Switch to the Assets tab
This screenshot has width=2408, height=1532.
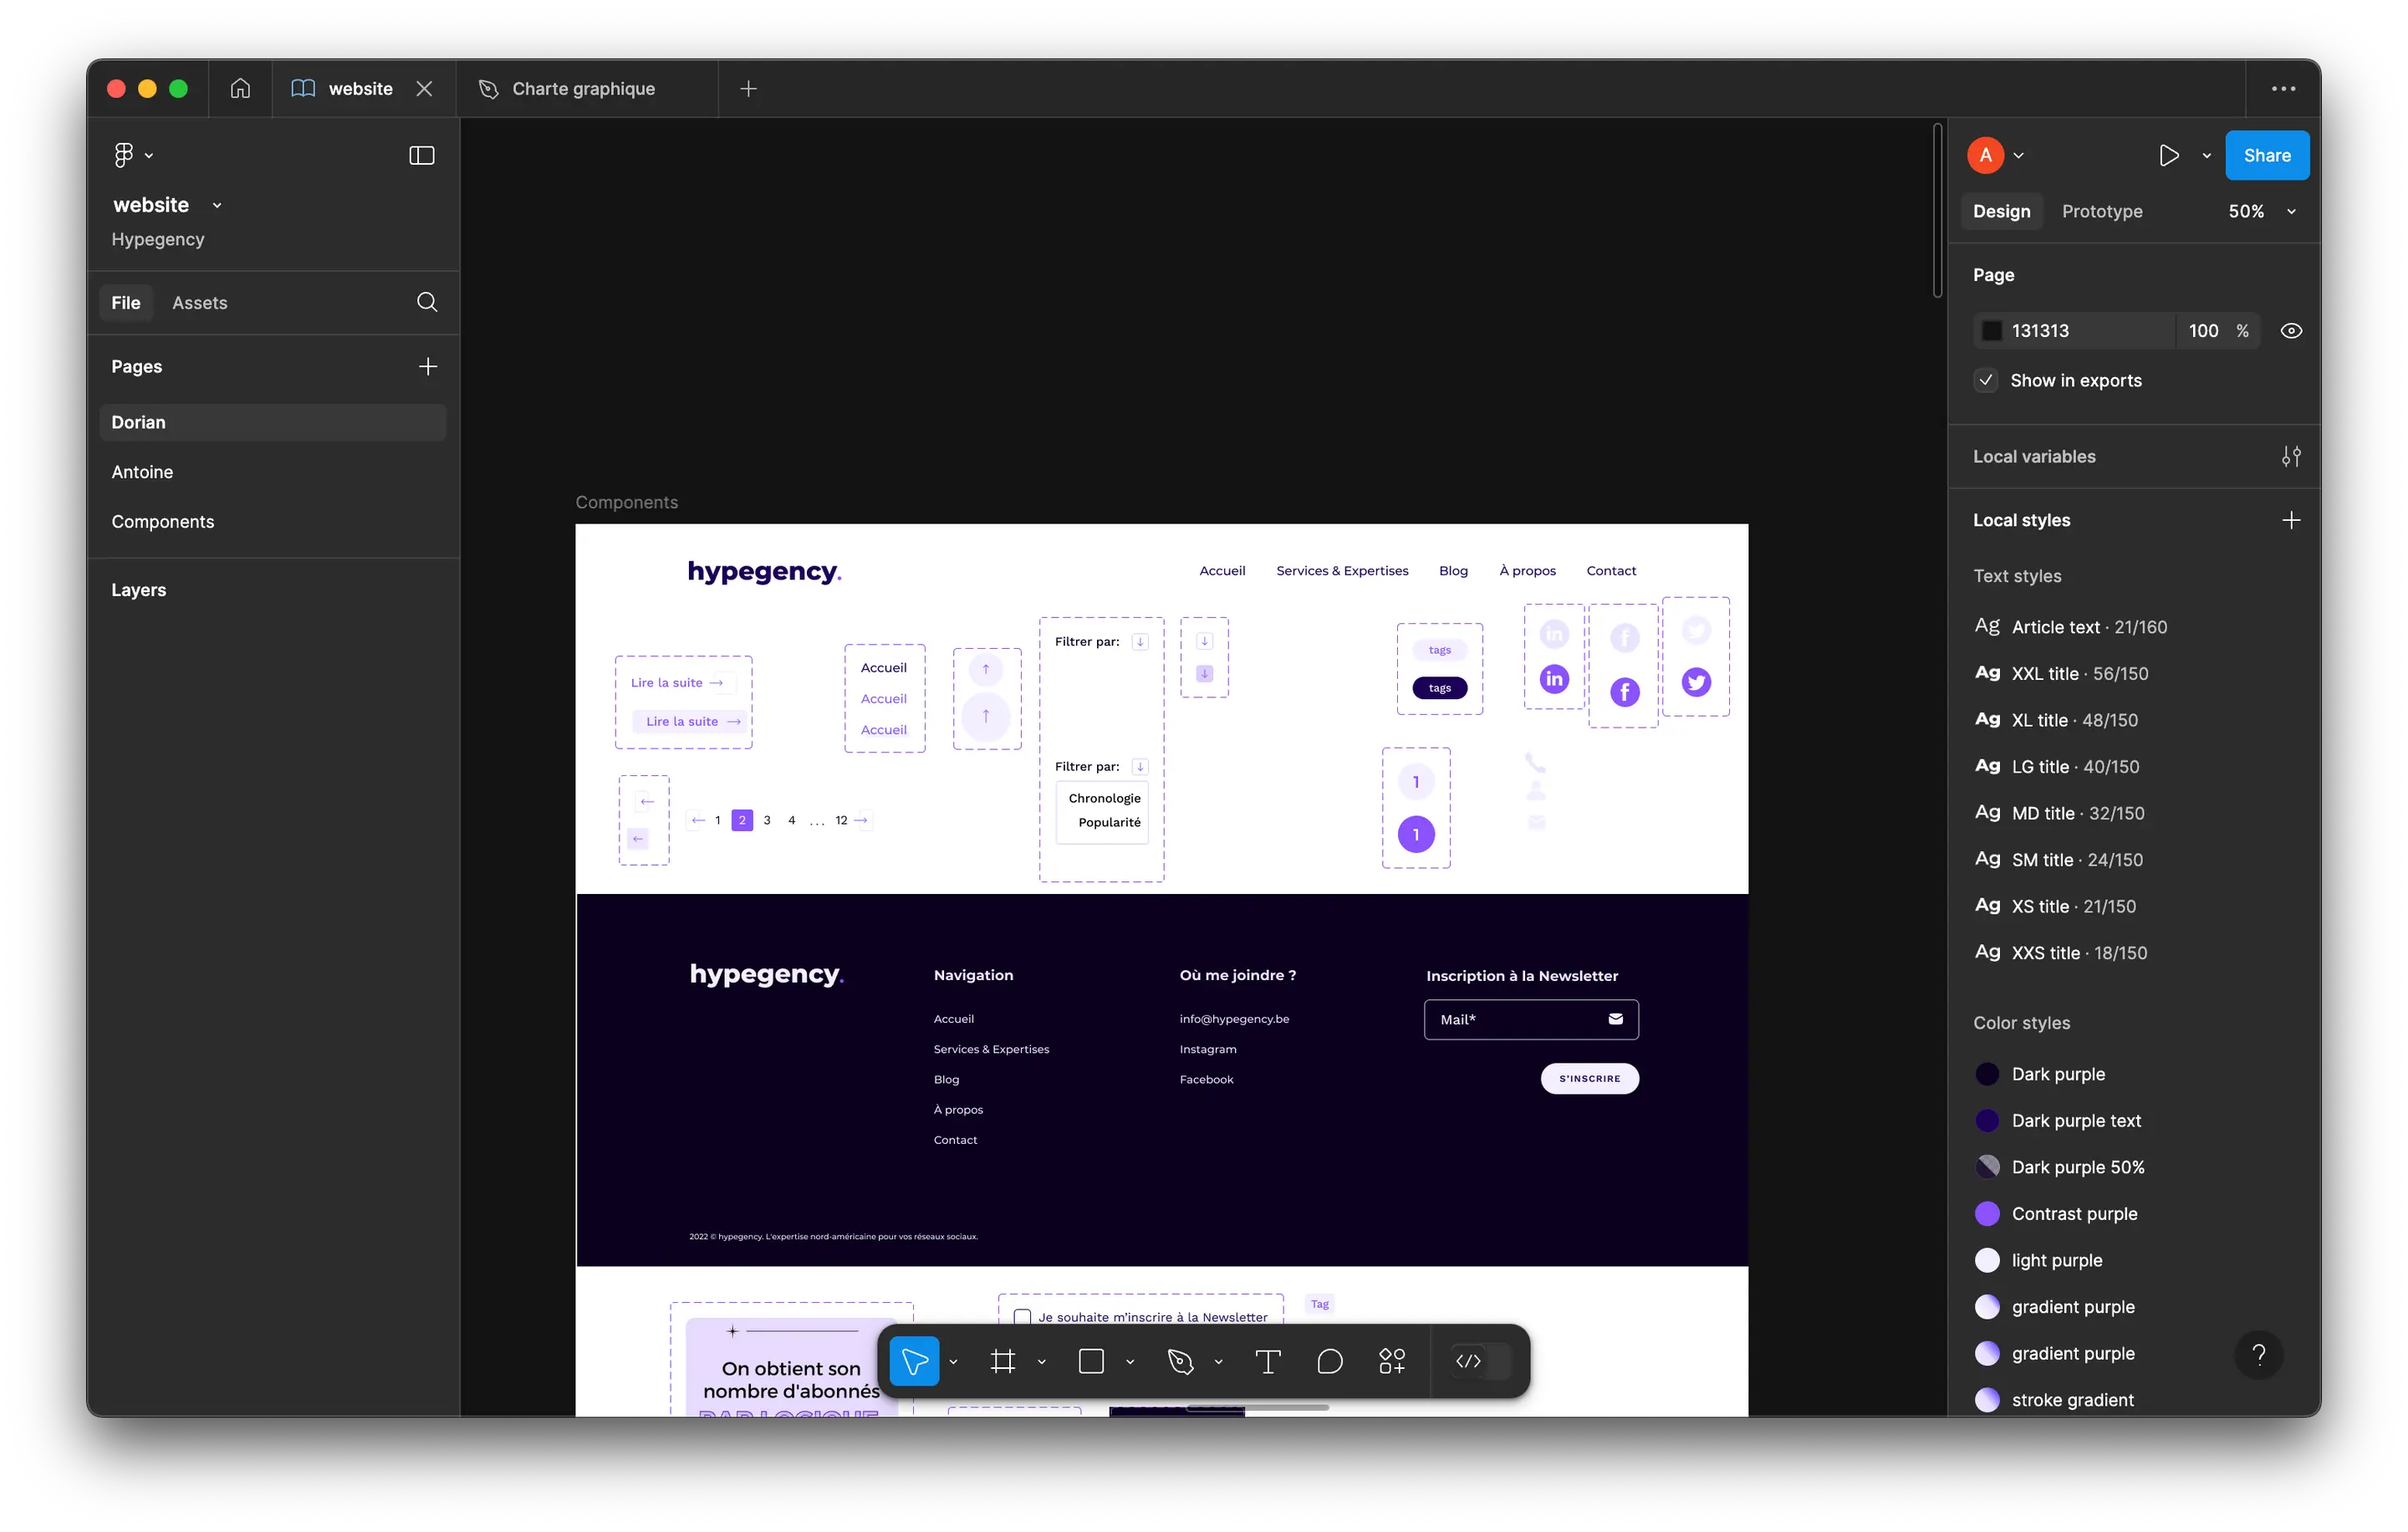(199, 303)
